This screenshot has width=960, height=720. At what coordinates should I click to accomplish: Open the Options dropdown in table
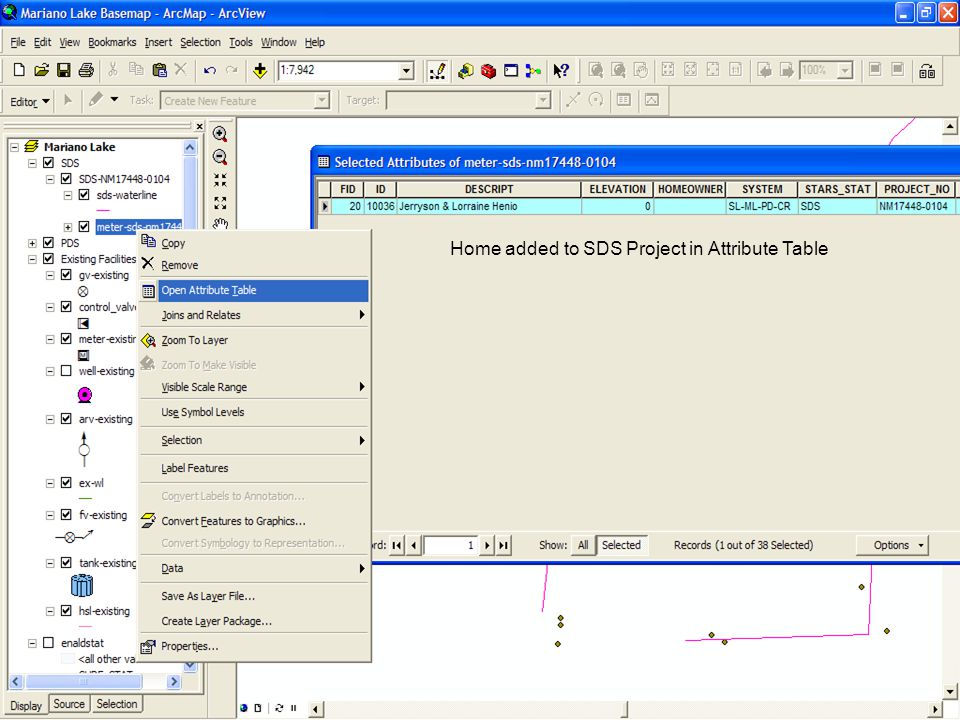click(892, 545)
